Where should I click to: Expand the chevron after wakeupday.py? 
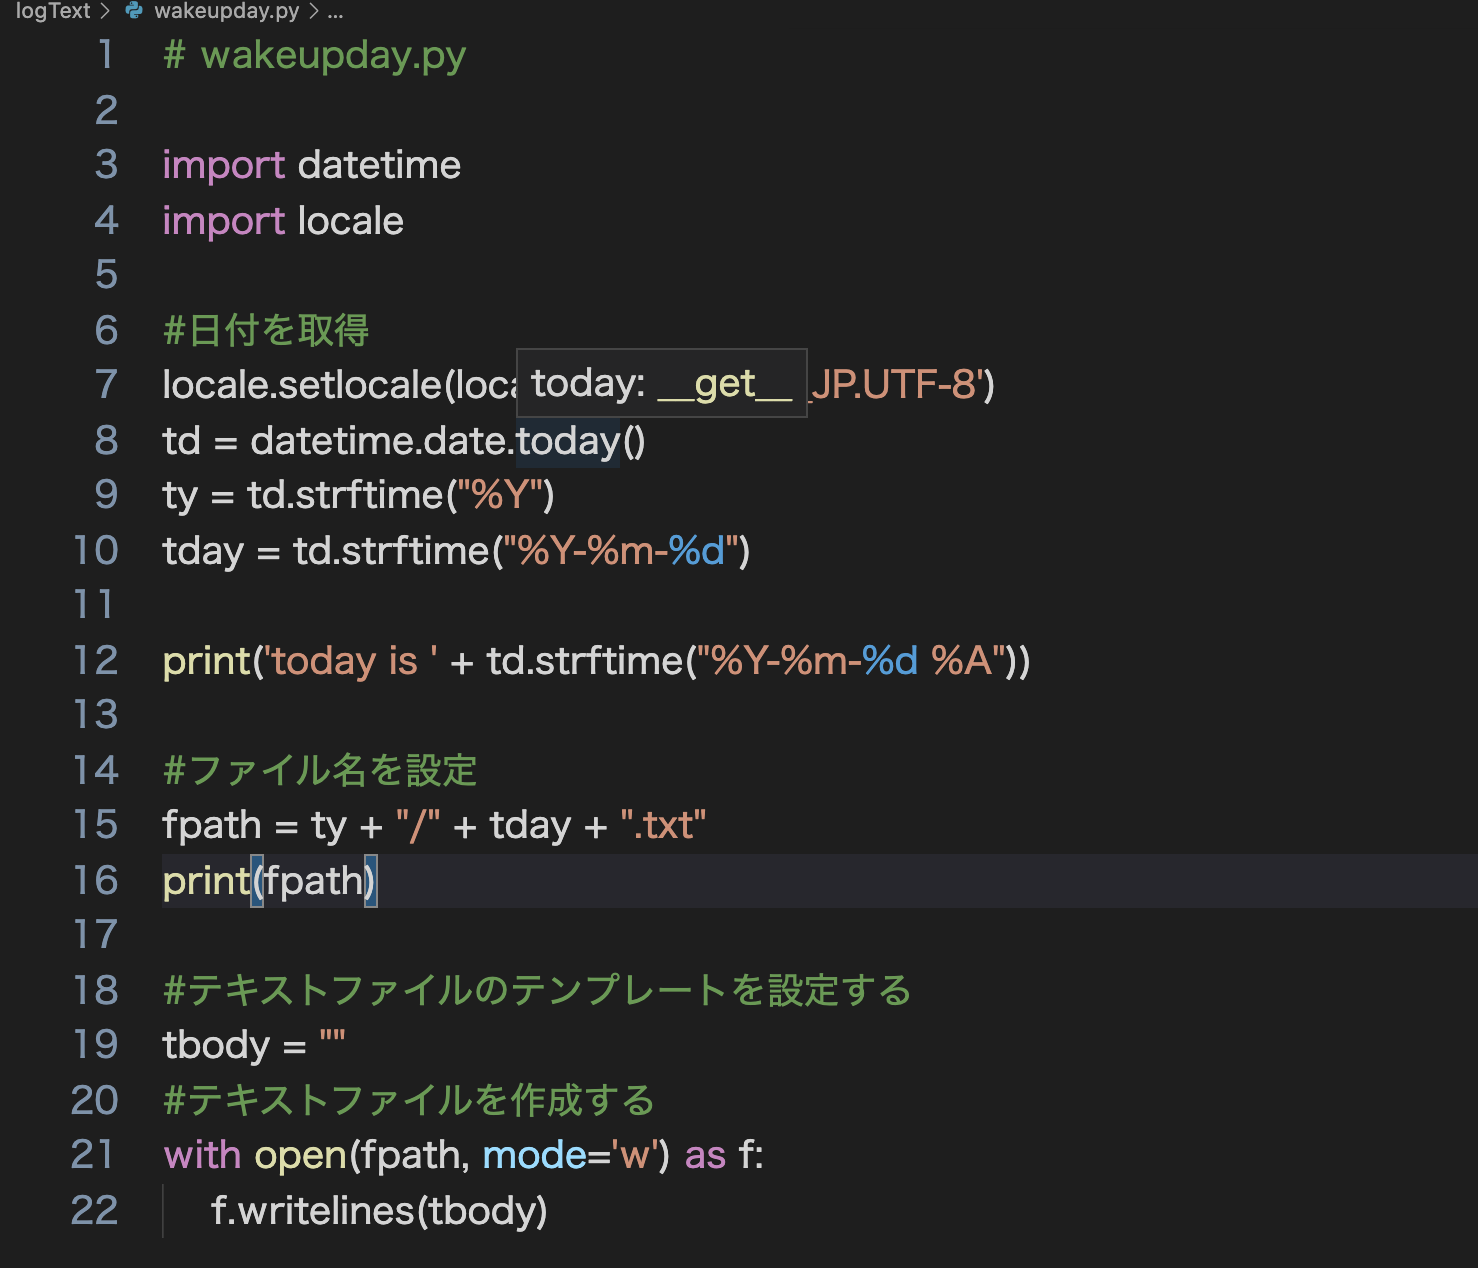[316, 12]
